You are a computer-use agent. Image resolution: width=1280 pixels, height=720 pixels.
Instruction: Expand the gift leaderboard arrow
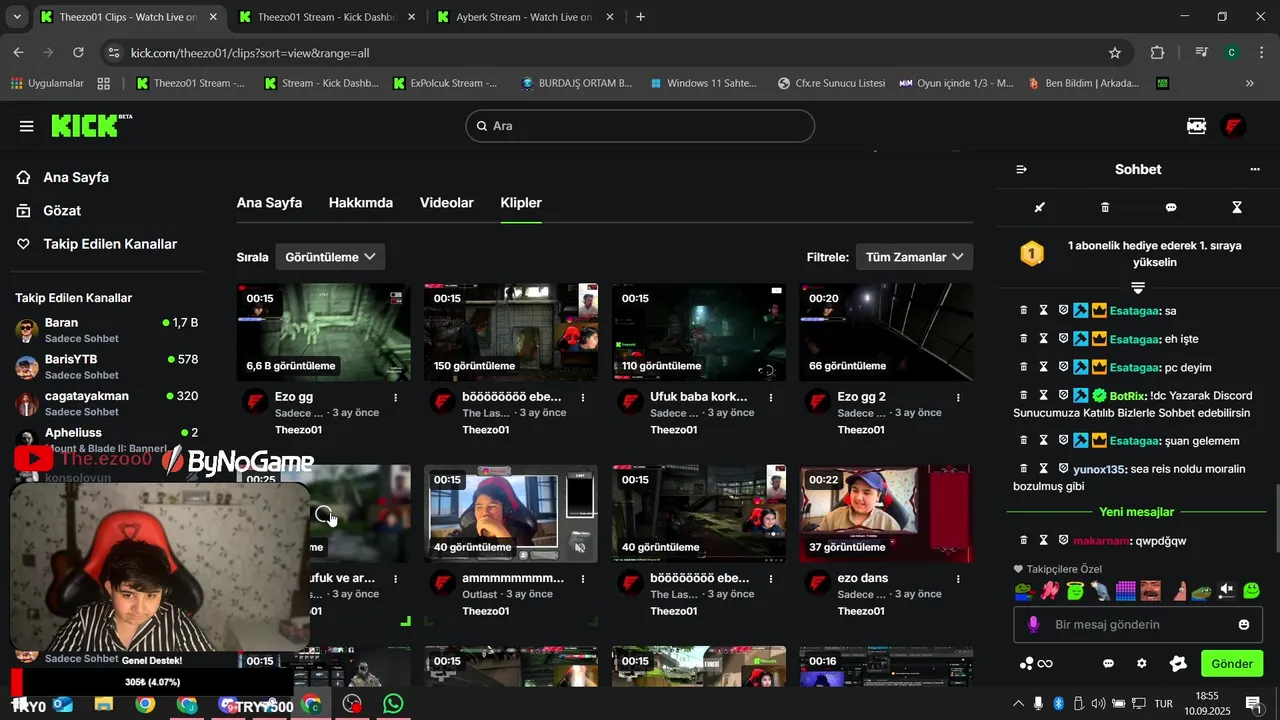point(1138,288)
